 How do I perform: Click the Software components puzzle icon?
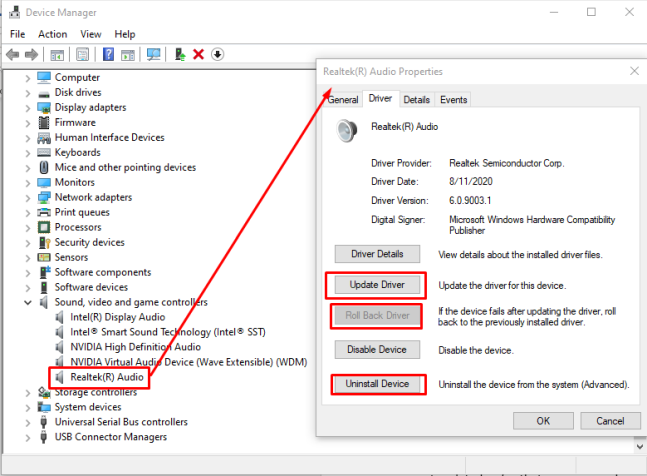44,272
